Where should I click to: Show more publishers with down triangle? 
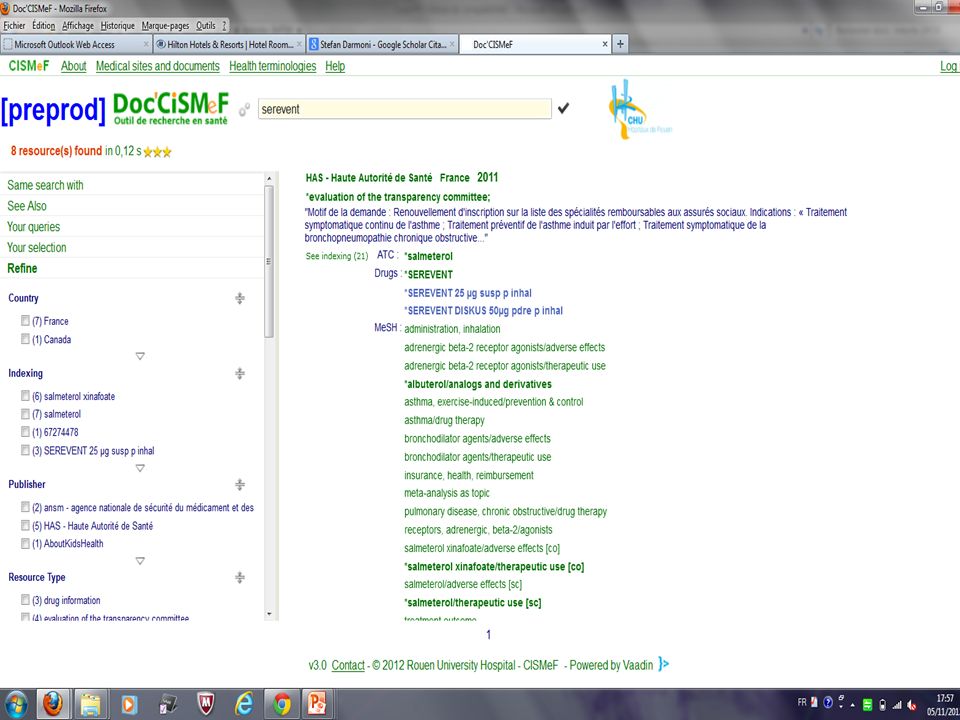[140, 560]
